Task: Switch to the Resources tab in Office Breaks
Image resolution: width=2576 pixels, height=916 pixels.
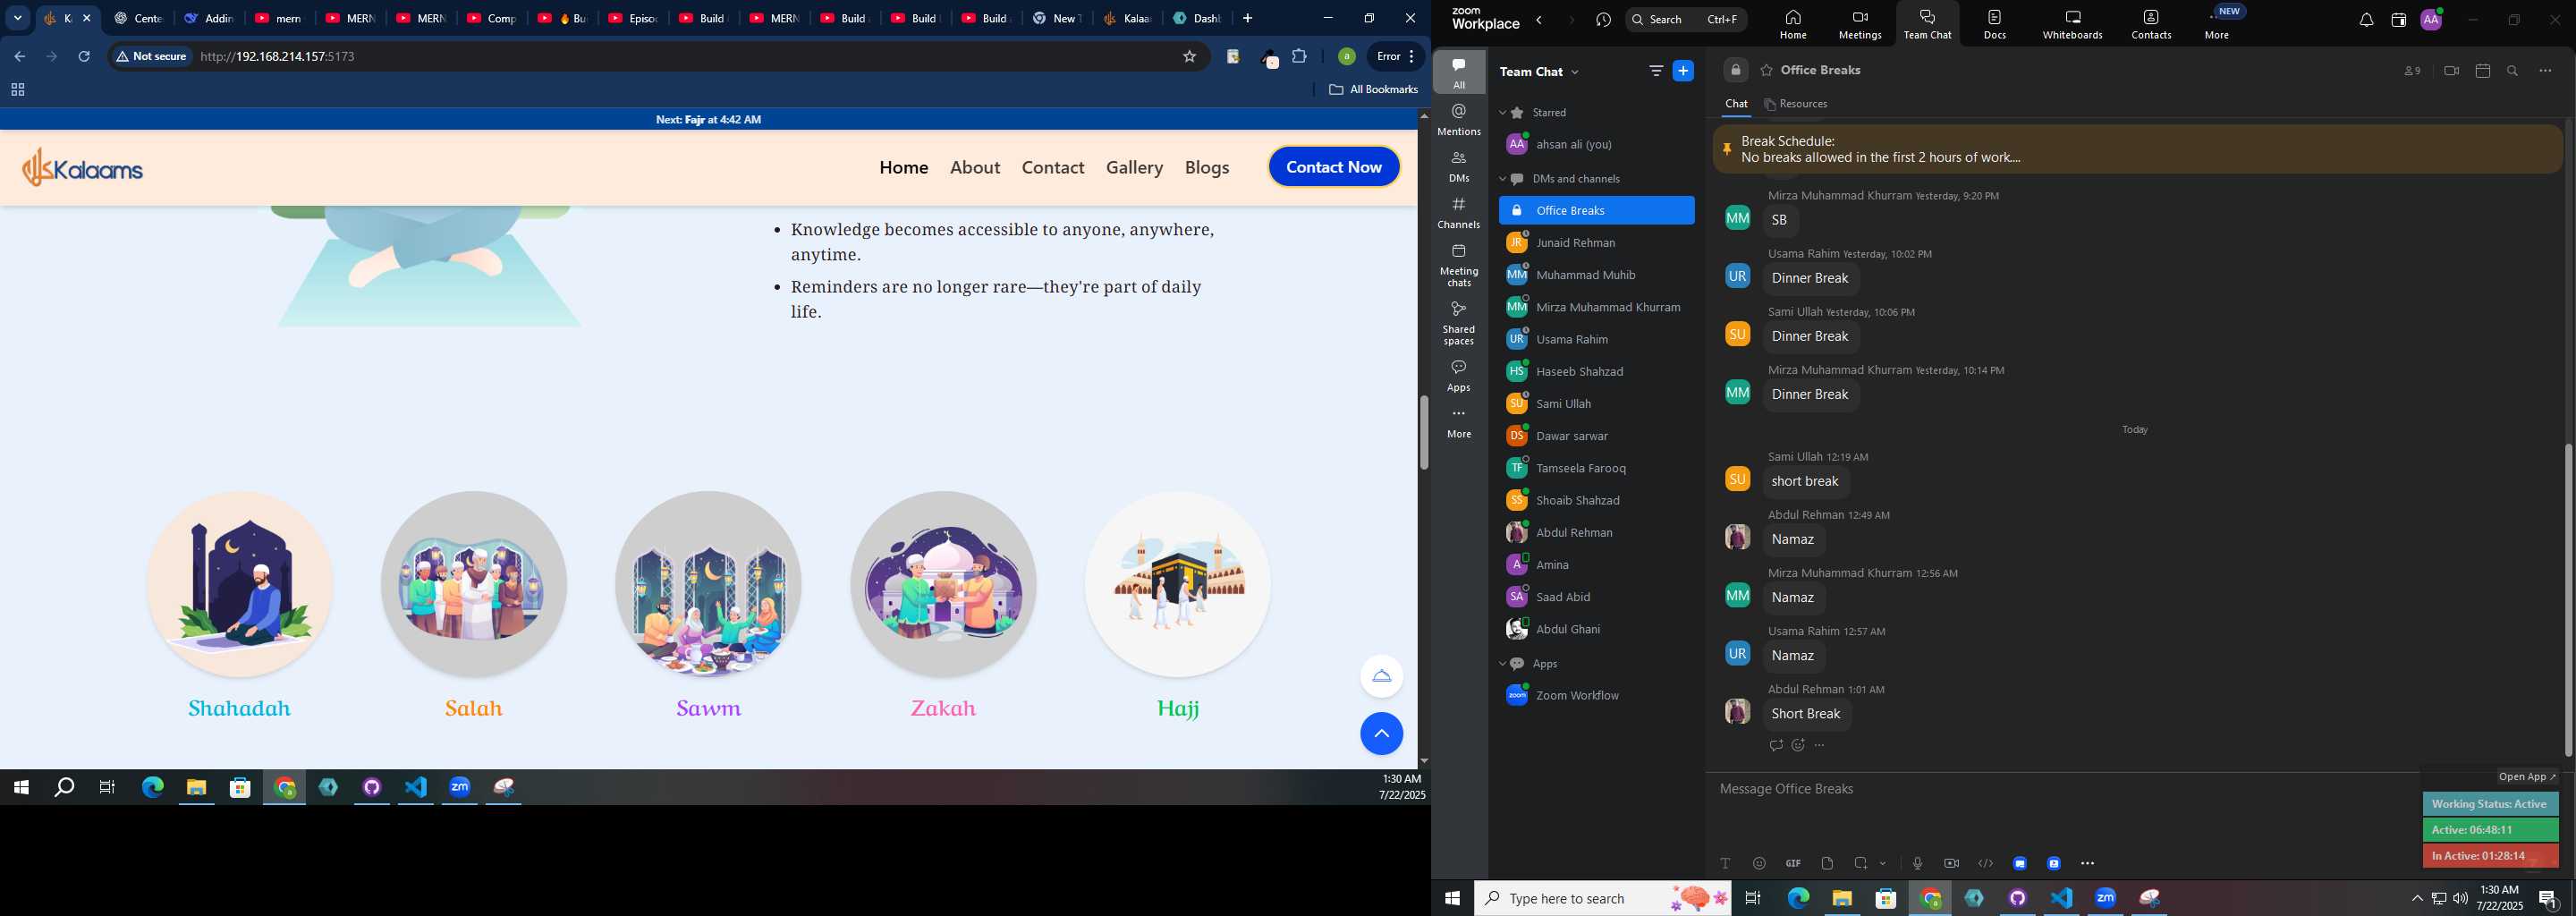Action: pyautogui.click(x=1797, y=104)
